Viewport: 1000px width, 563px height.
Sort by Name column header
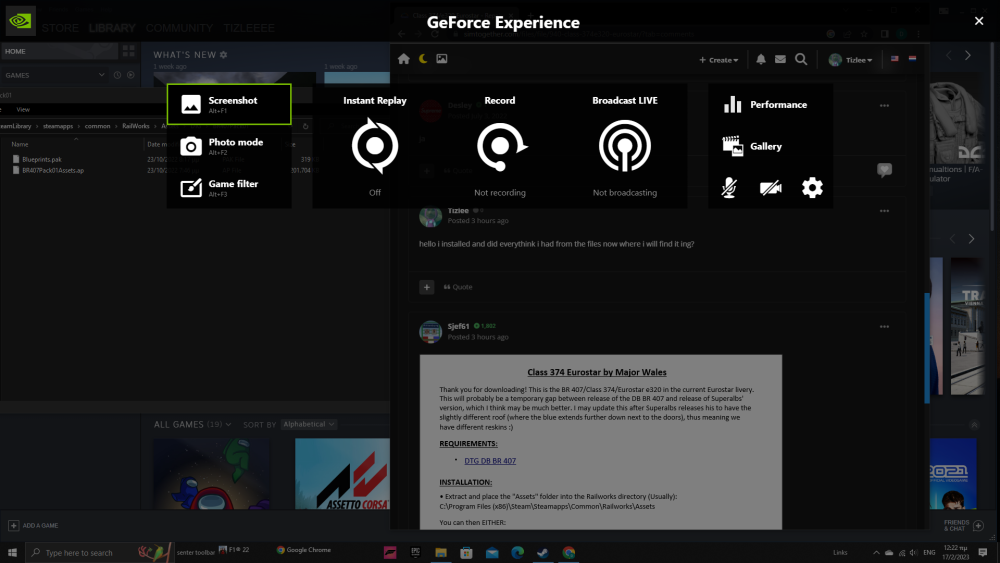(20, 144)
